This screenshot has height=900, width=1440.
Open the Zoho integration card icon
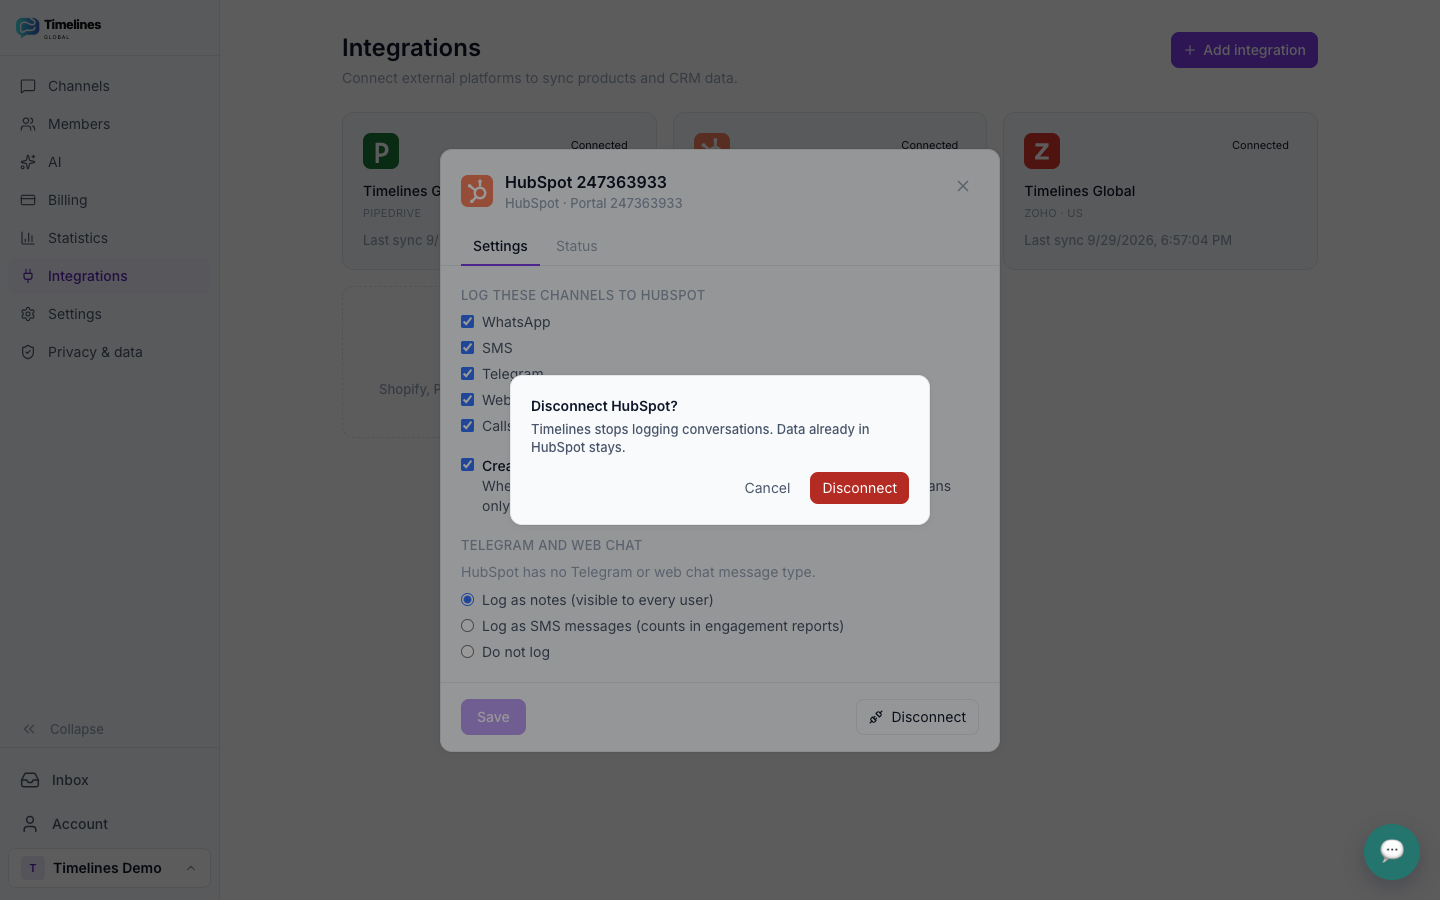point(1042,151)
